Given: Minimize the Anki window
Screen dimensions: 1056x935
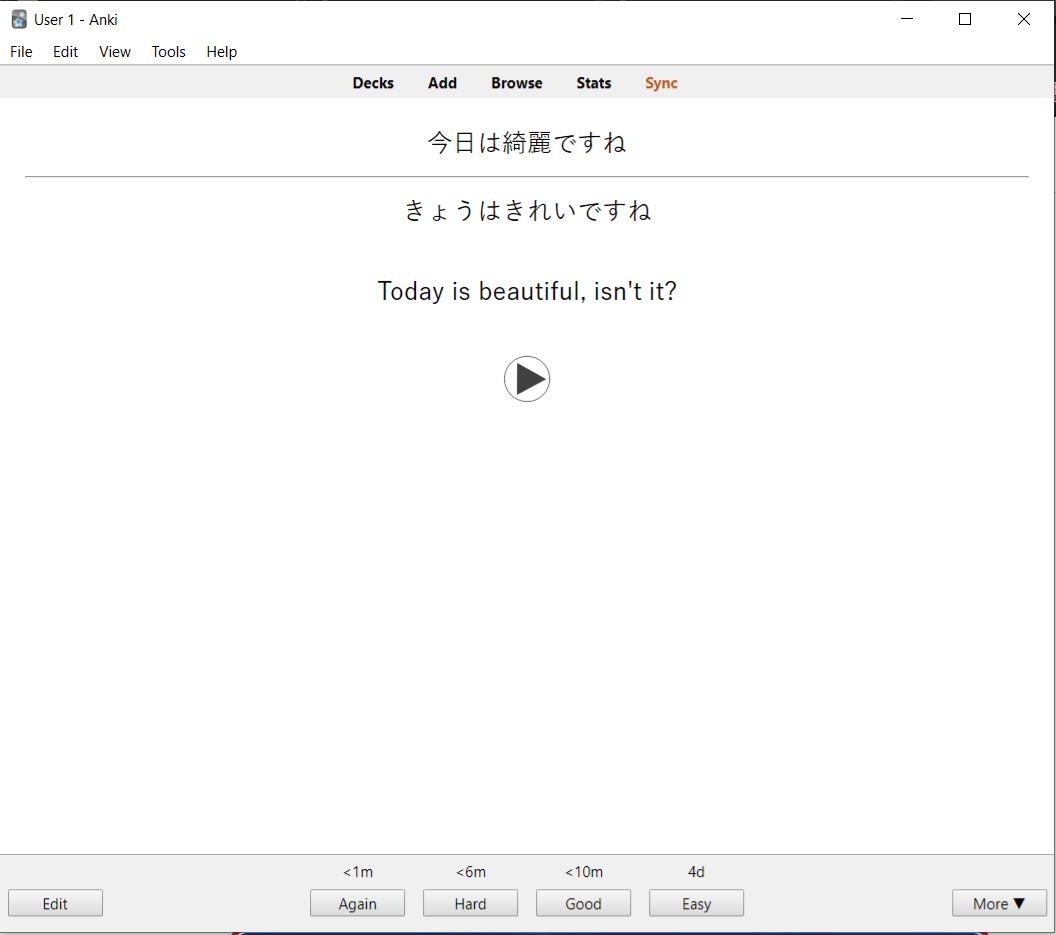Looking at the screenshot, I should pos(907,19).
